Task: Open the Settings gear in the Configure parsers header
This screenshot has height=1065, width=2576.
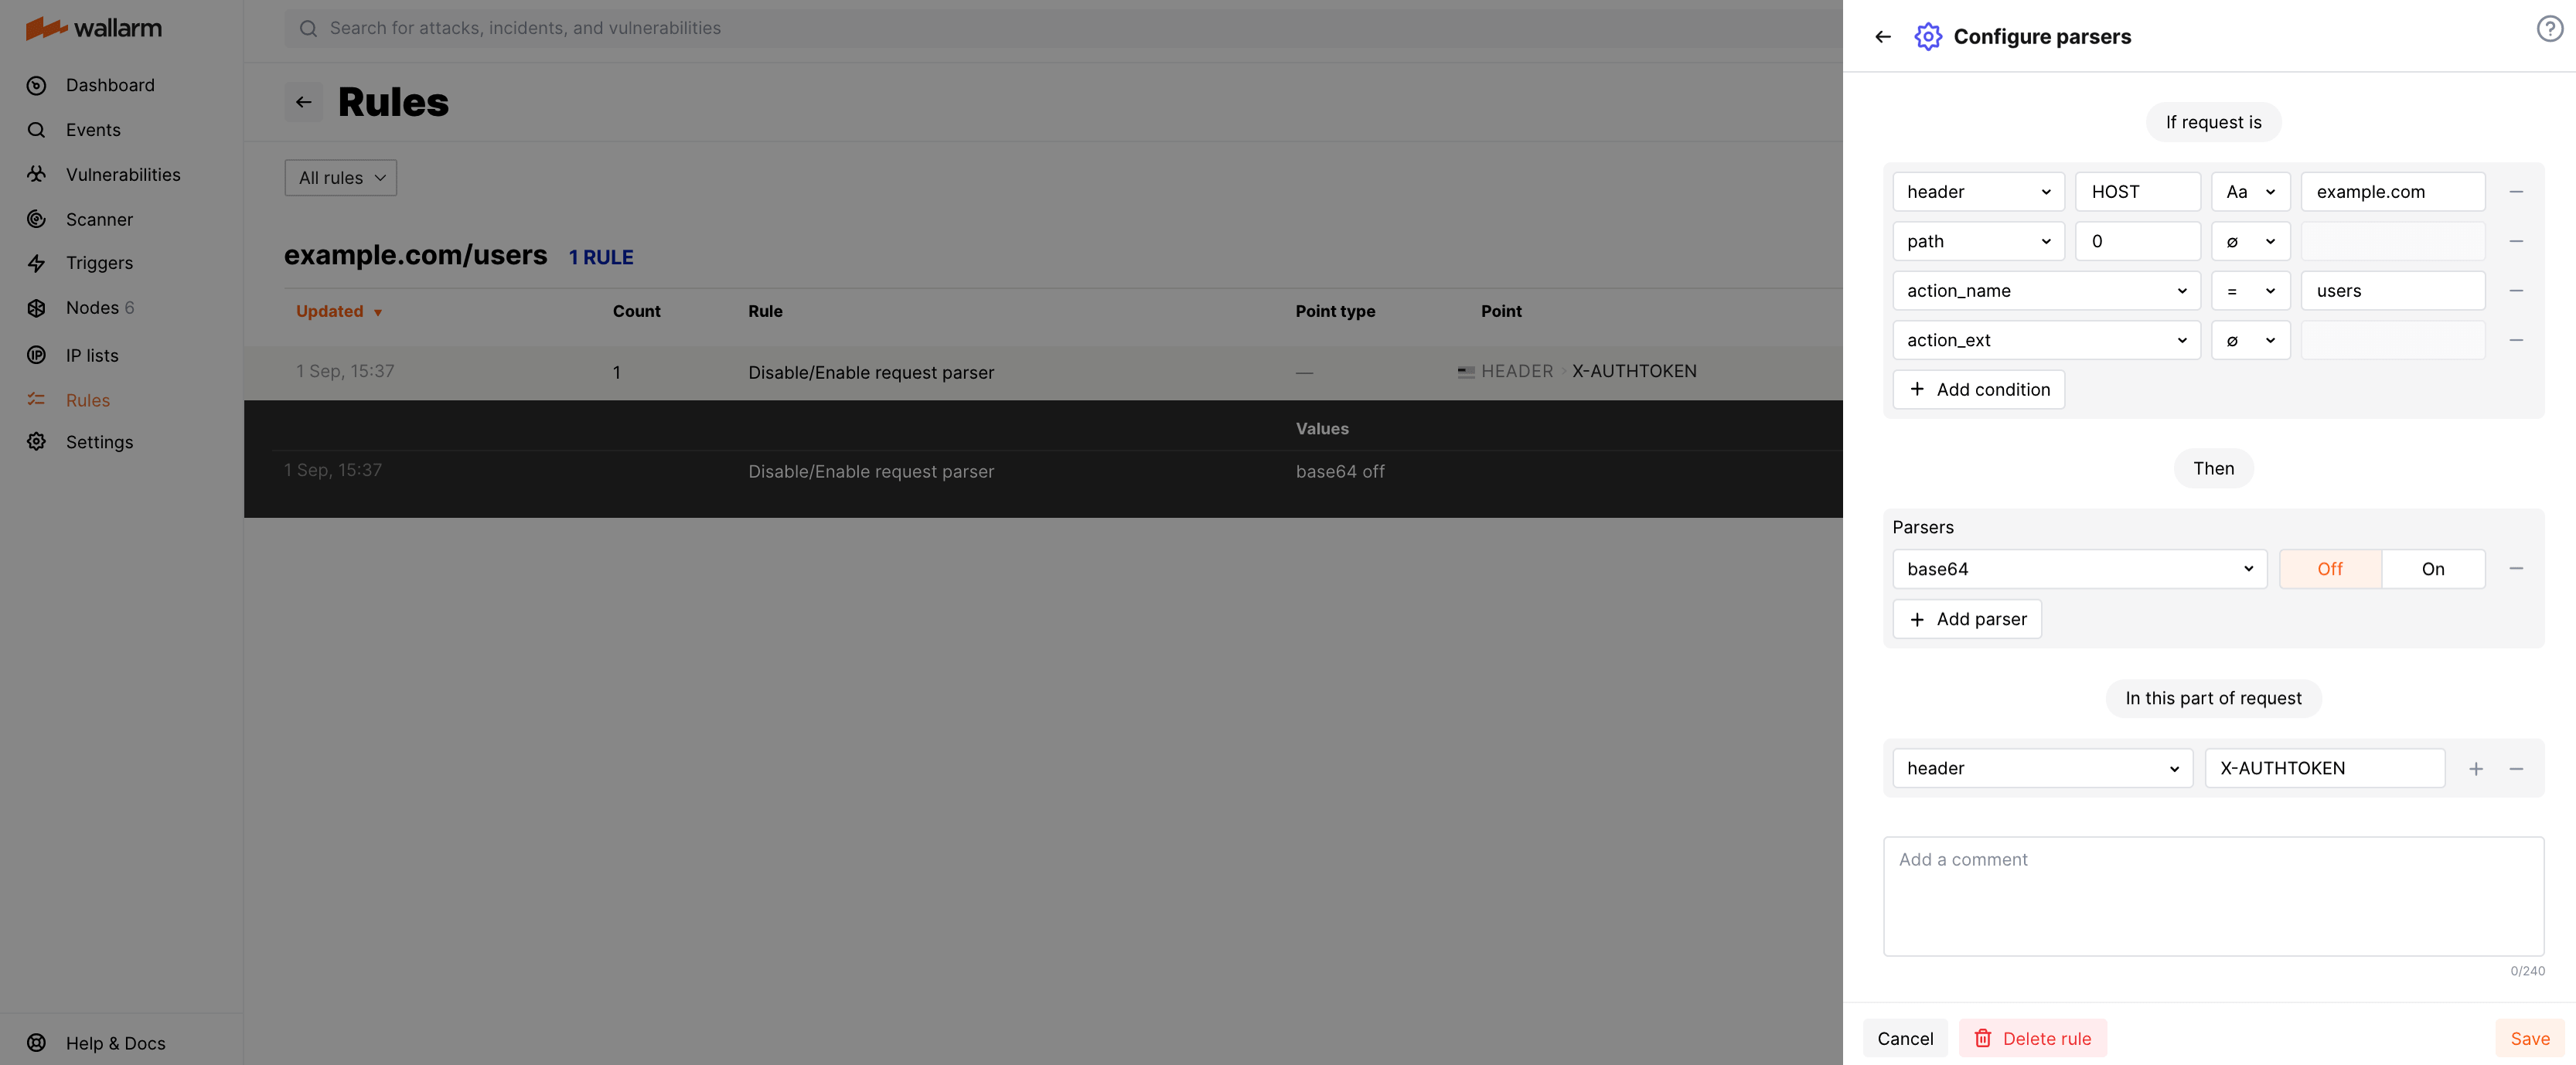Action: (1928, 36)
